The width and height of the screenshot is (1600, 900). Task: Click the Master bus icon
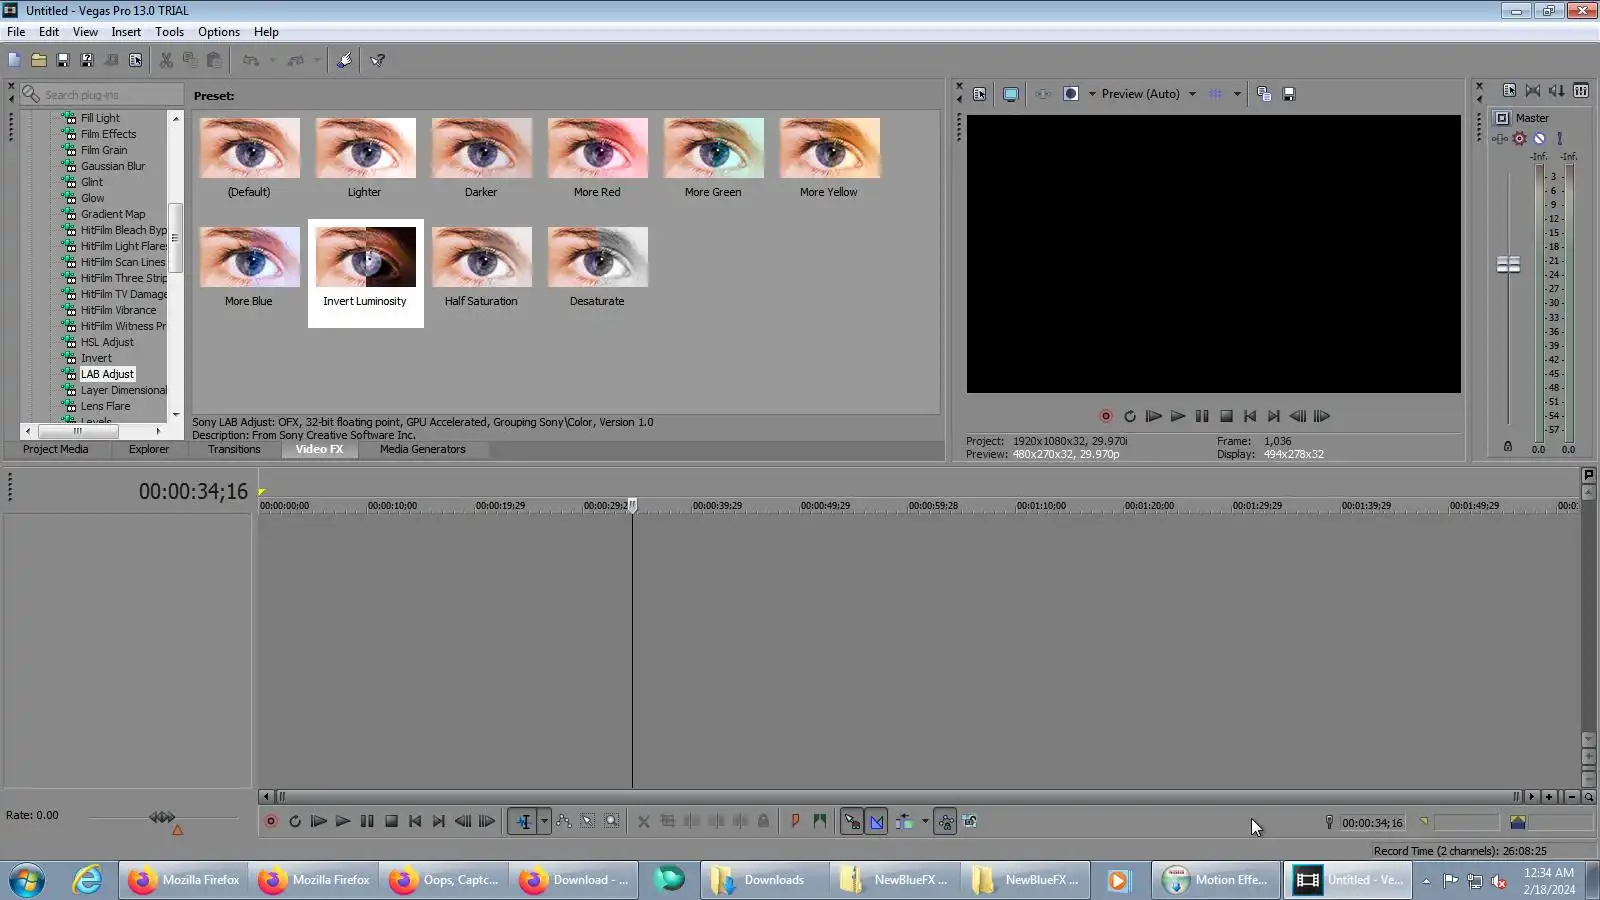(1502, 118)
